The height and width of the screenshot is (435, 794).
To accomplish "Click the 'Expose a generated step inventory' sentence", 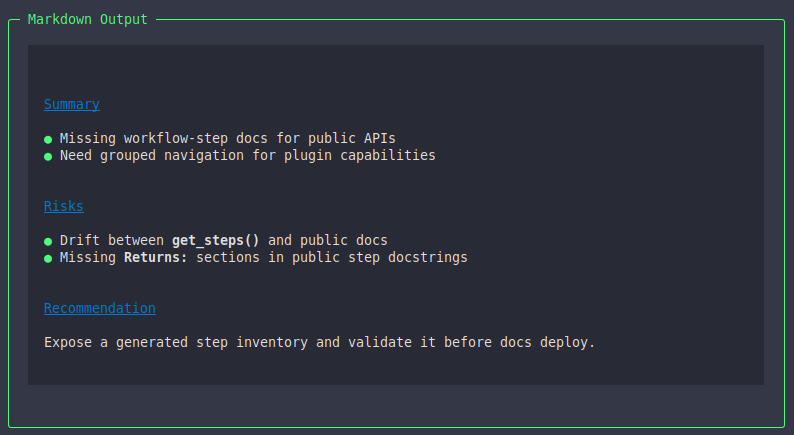I will click(x=319, y=342).
